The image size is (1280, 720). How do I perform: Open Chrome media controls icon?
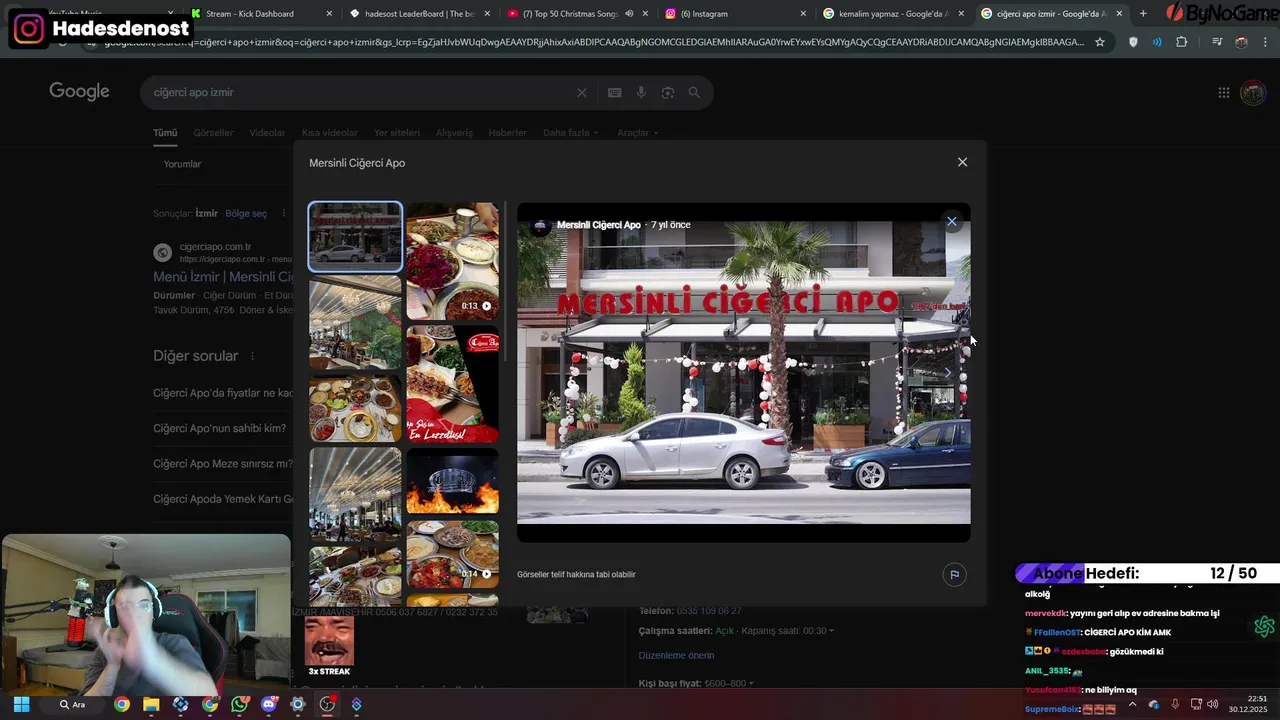(1217, 42)
